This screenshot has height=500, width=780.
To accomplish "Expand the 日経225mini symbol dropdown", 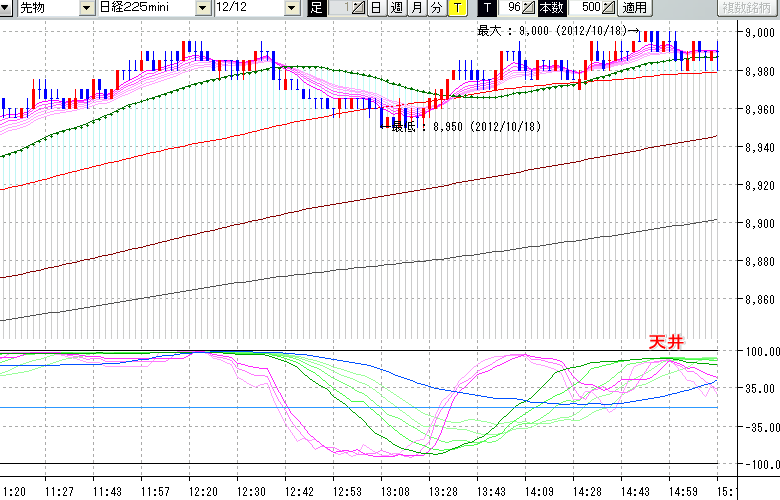I will (203, 8).
